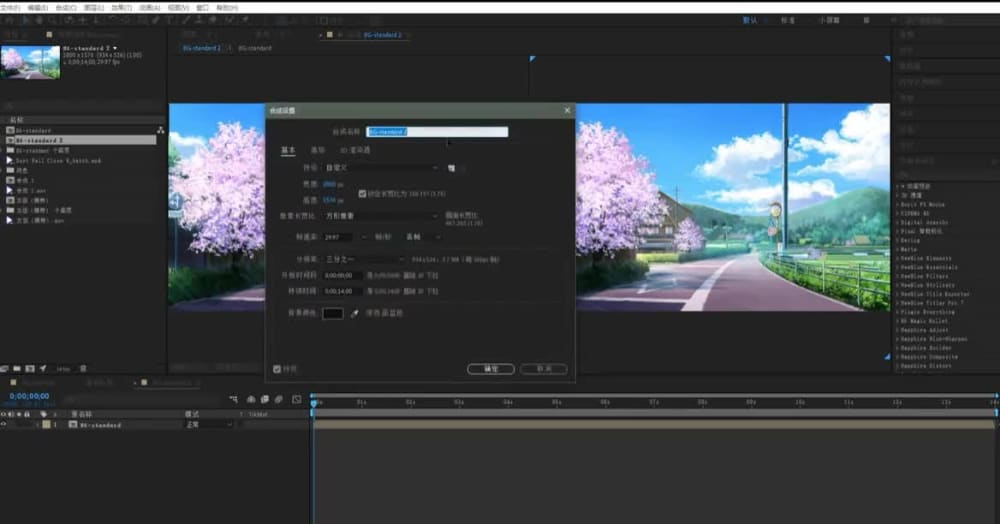
Task: Click the playhead at timeline start
Action: (x=313, y=403)
